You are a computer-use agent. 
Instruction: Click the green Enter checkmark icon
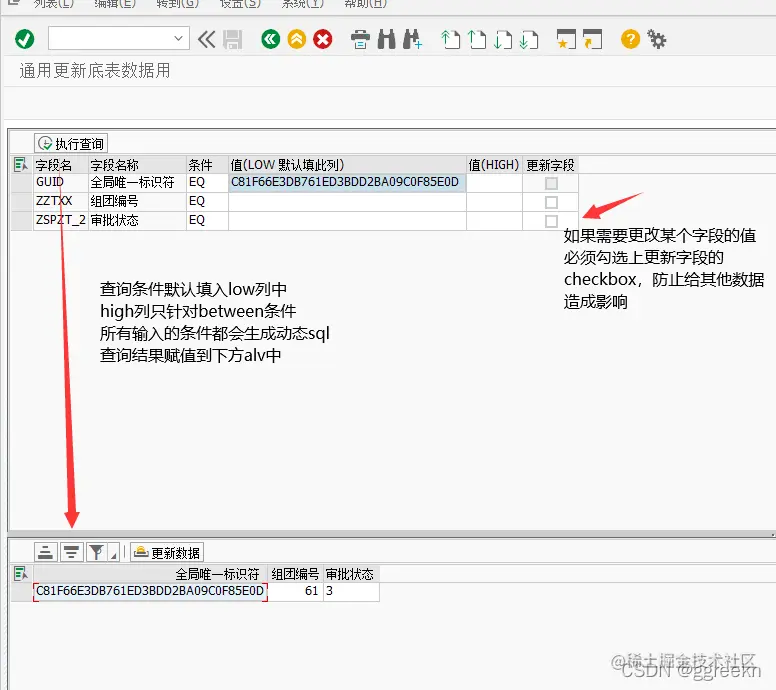(24, 39)
